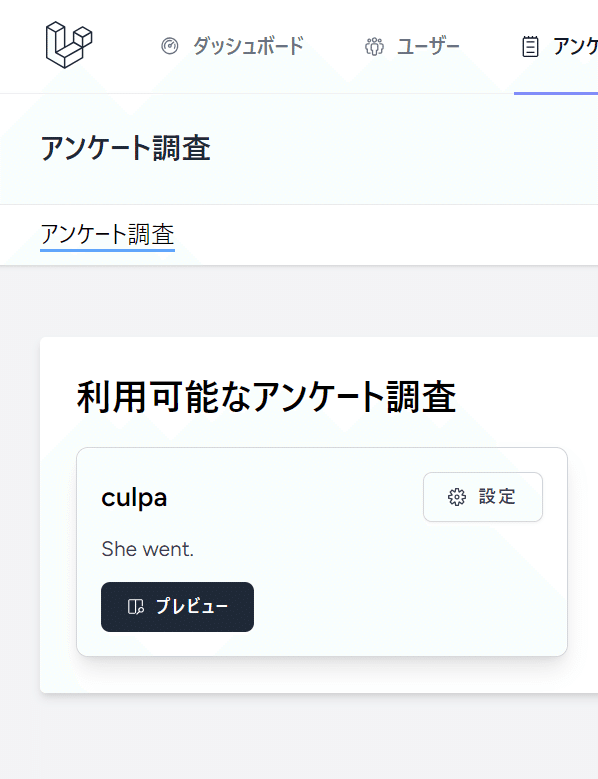Click the clipboard icon in the top navigation
598x779 pixels.
(530, 46)
